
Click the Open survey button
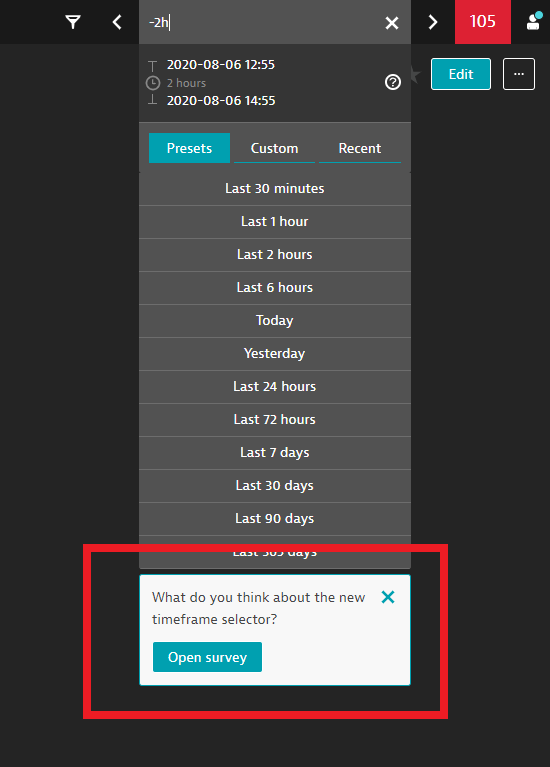[207, 657]
